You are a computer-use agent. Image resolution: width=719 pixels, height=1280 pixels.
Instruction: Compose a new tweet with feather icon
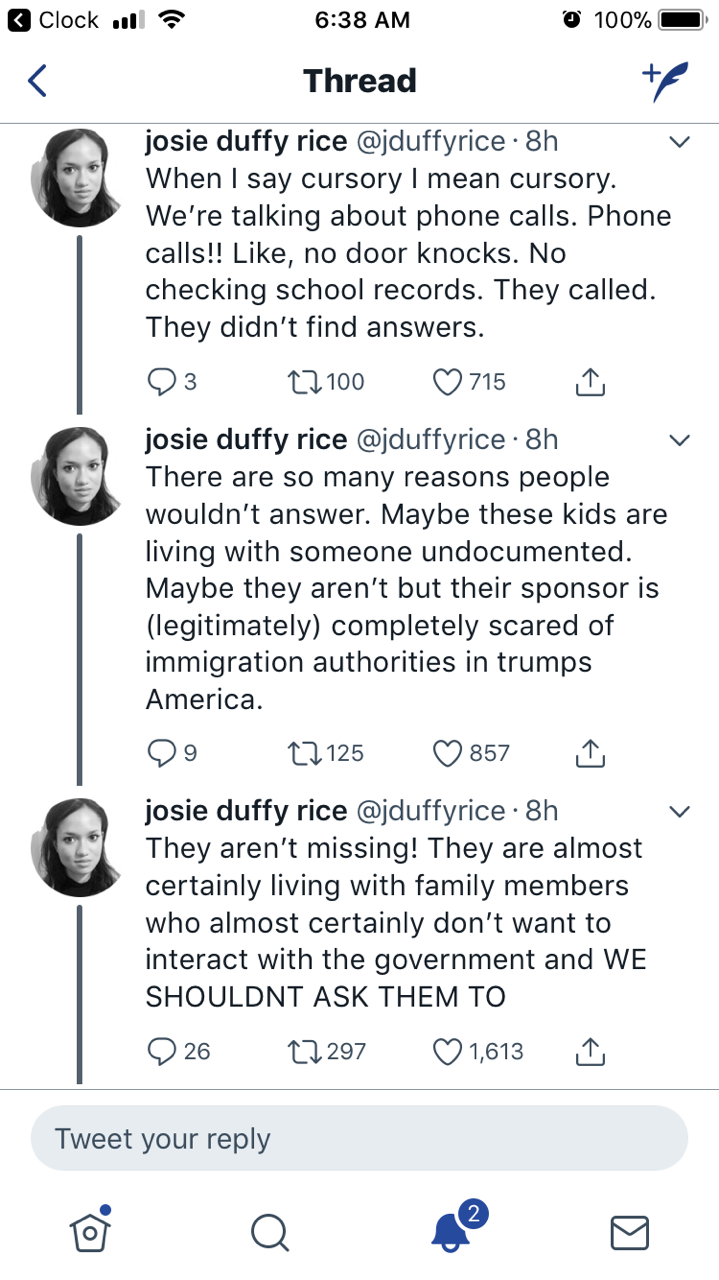point(665,82)
